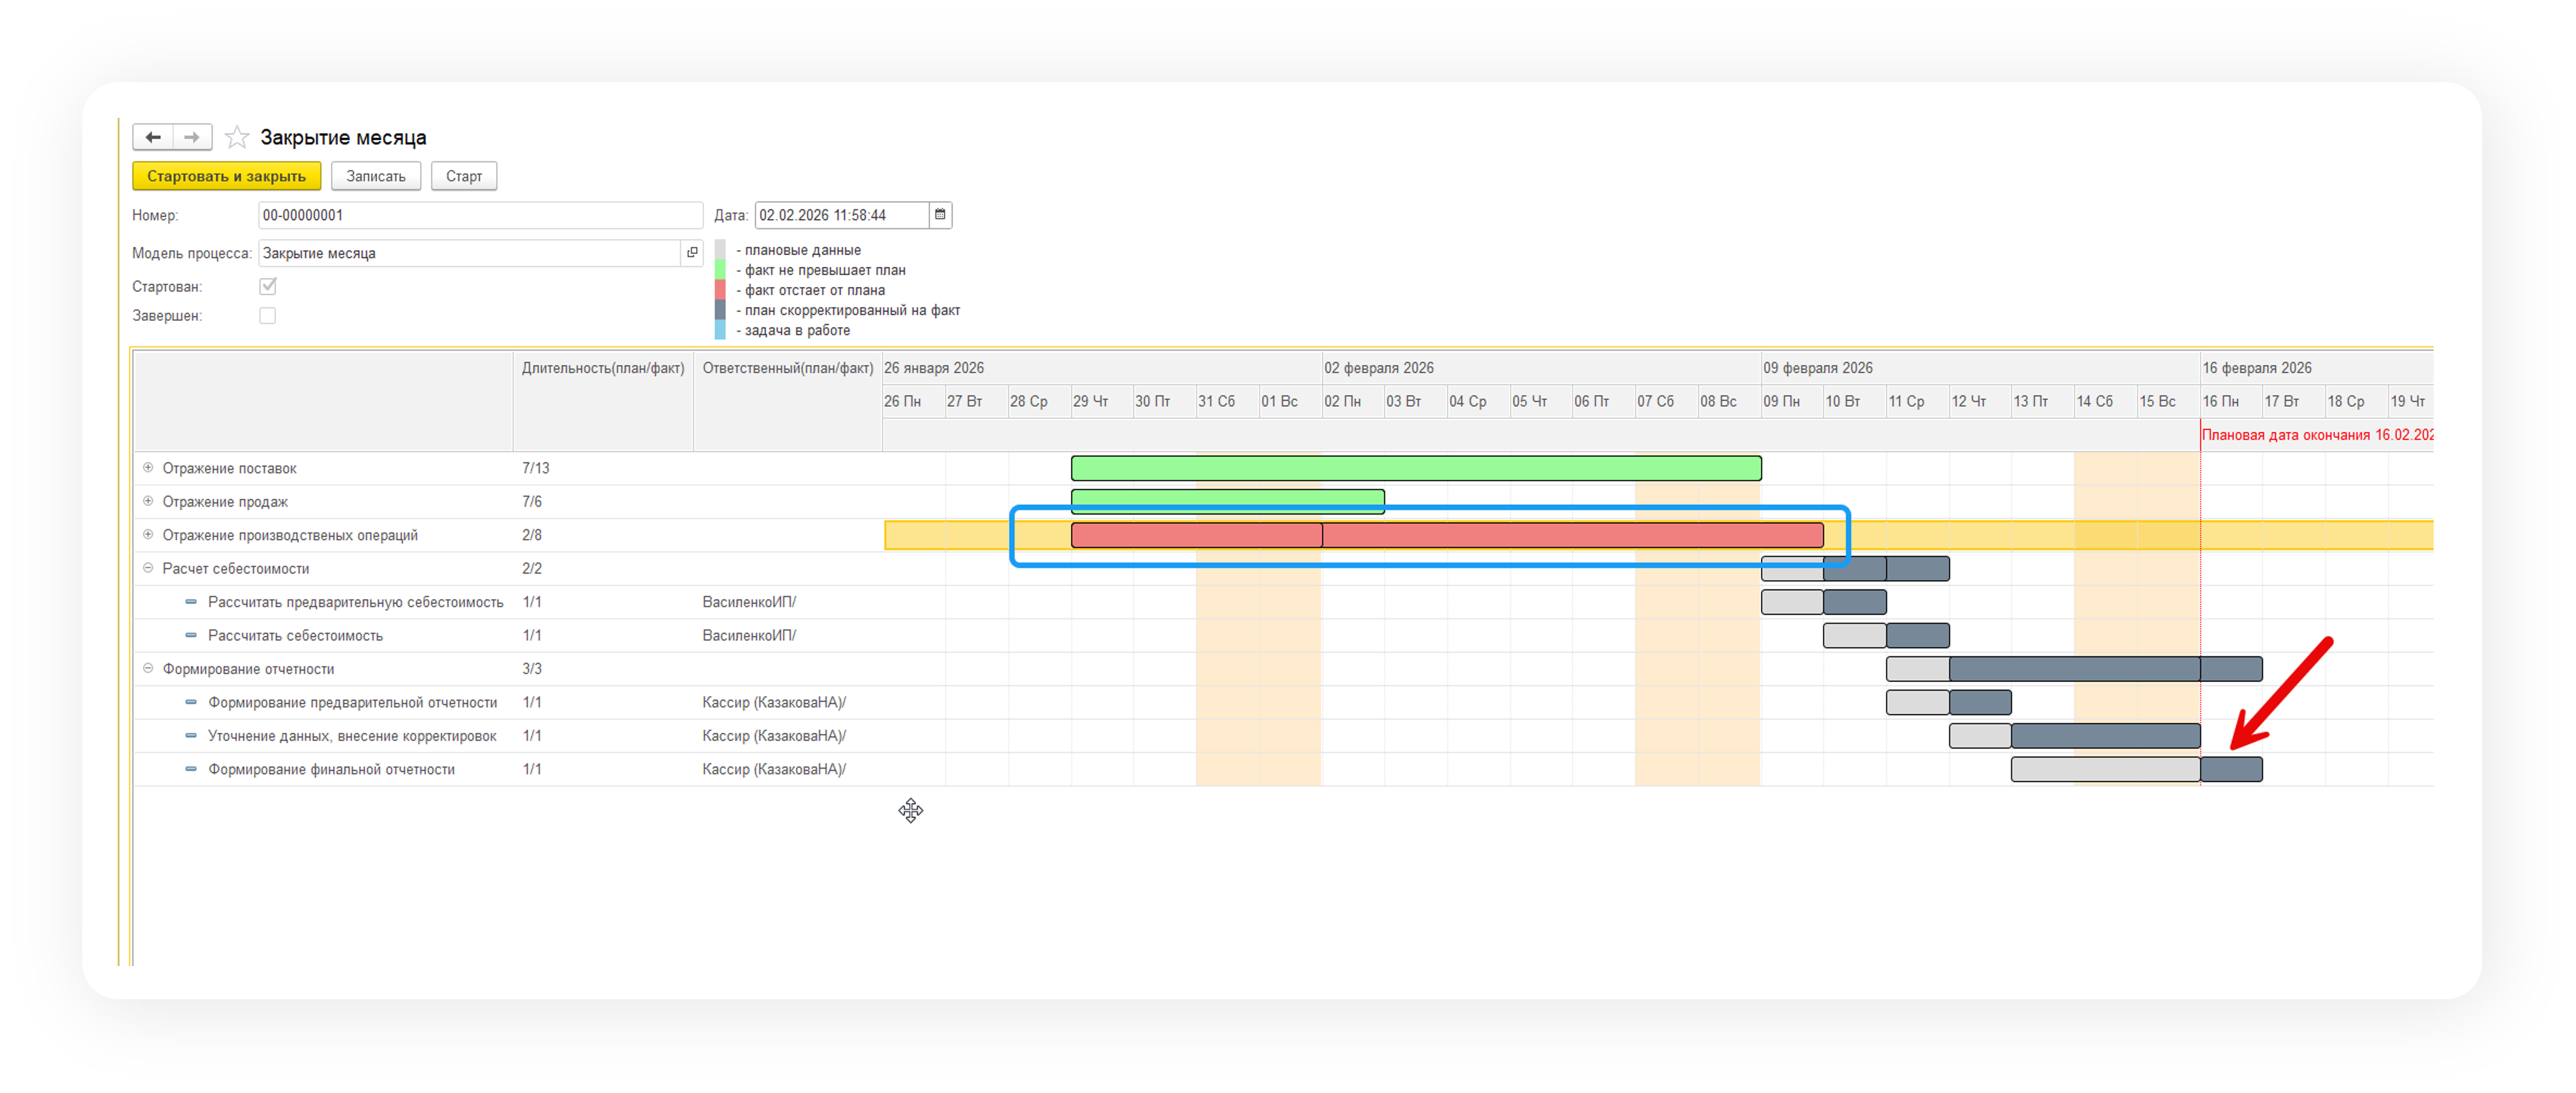
Task: Open the Модель процесса link icon
Action: point(692,253)
